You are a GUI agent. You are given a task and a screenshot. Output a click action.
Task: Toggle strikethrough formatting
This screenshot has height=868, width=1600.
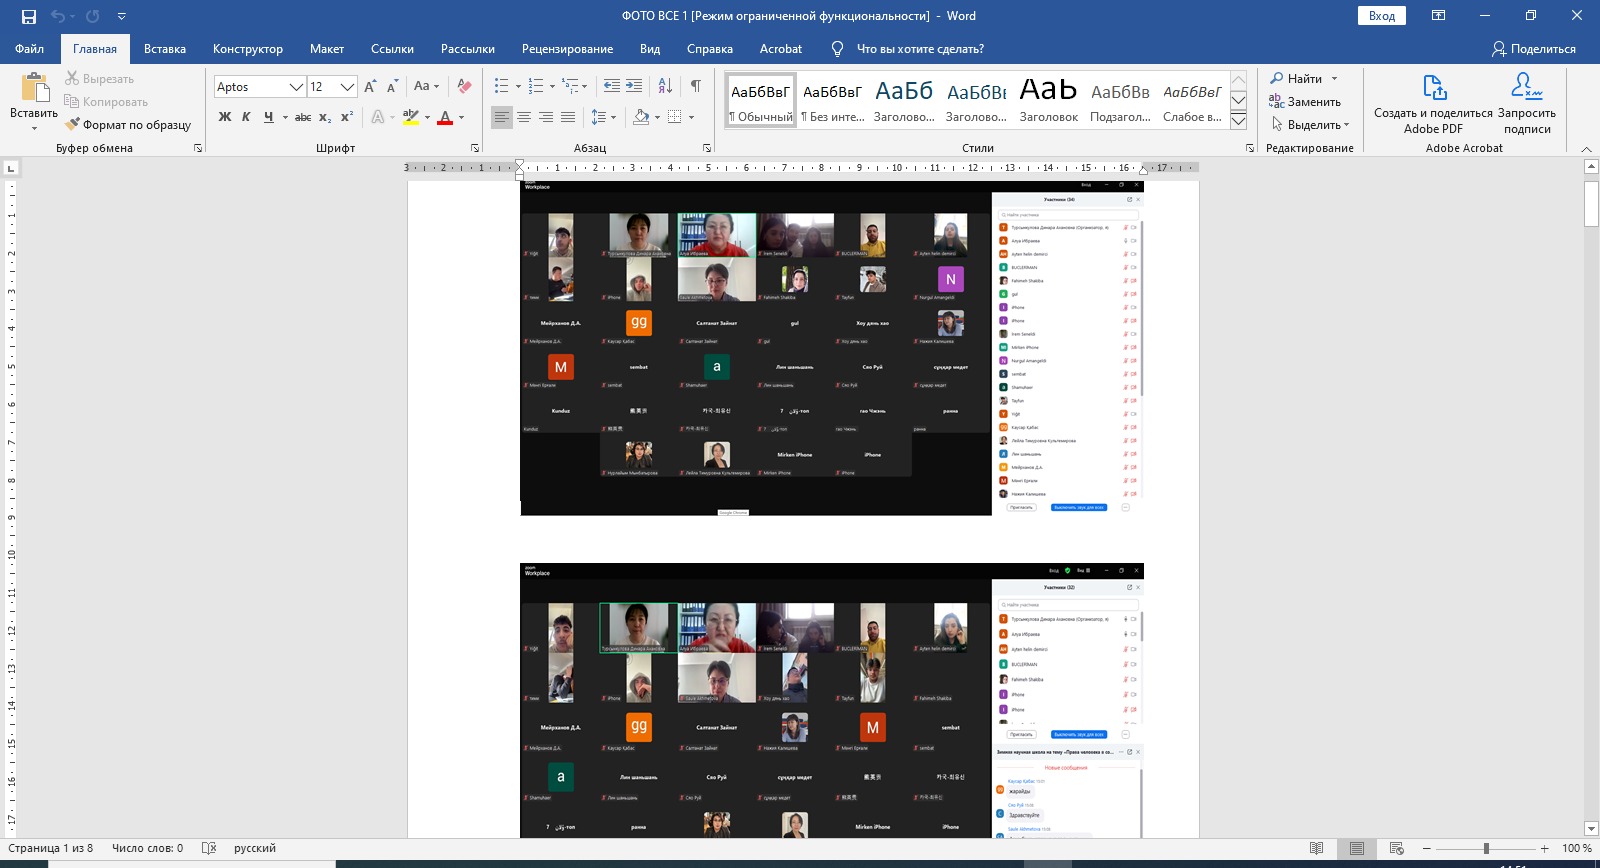303,117
